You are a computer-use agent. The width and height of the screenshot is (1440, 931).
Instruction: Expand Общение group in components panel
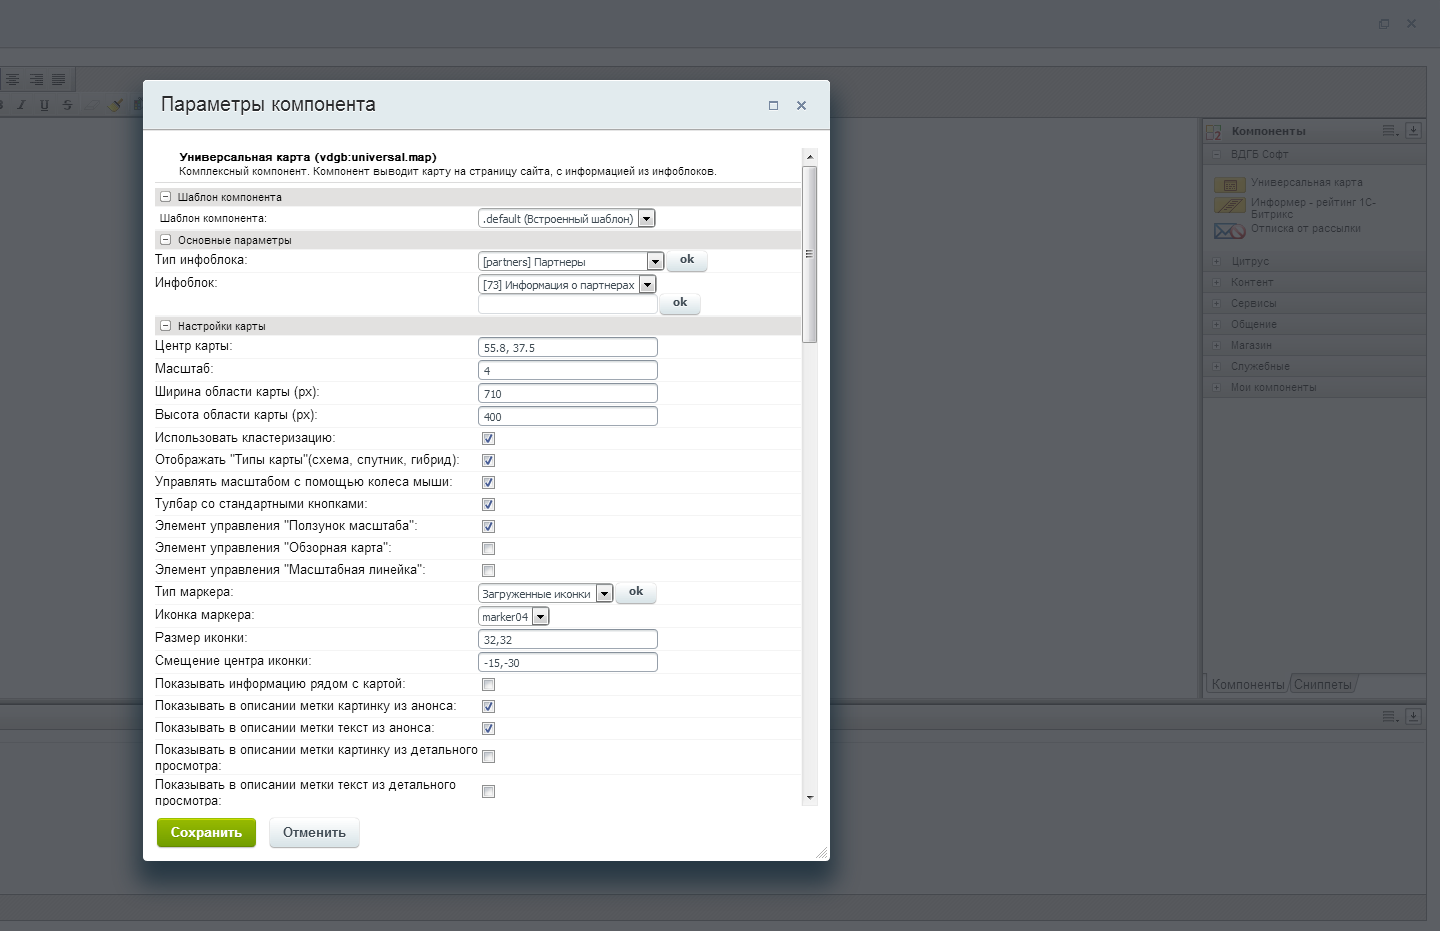[1217, 324]
